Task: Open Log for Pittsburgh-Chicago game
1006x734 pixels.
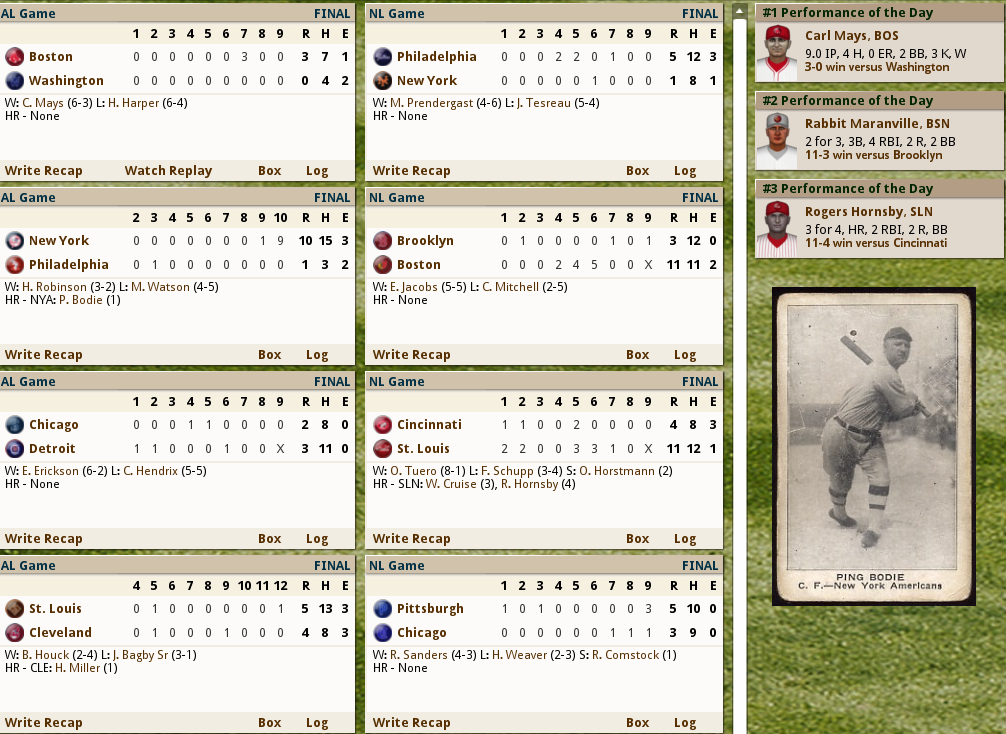Action: pos(685,722)
